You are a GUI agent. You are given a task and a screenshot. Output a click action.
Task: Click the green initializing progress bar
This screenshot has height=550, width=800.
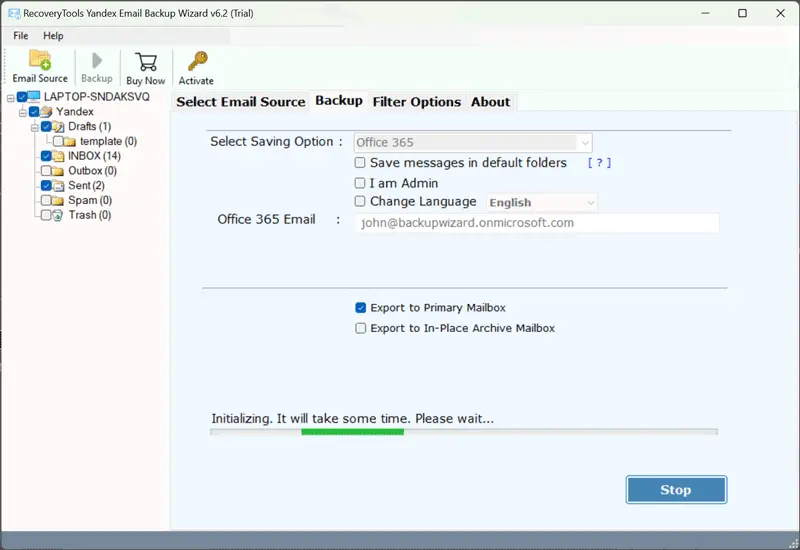[353, 432]
